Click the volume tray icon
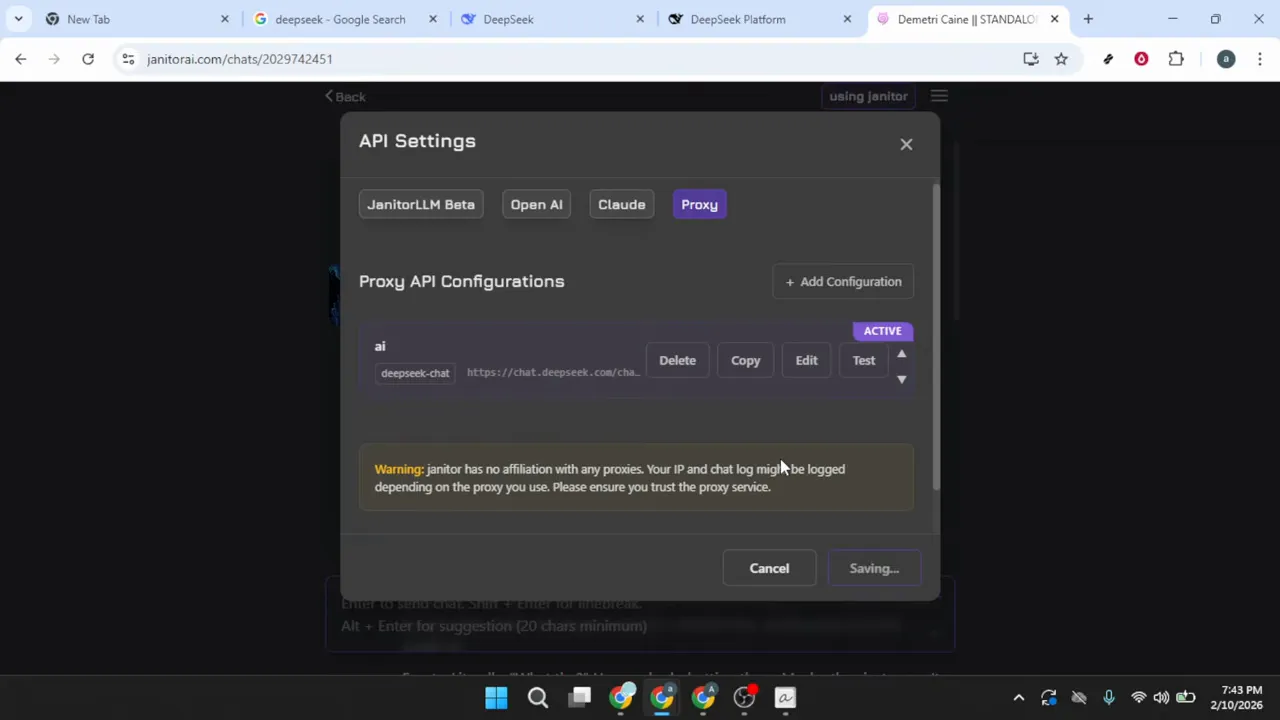This screenshot has width=1280, height=720. click(1161, 698)
